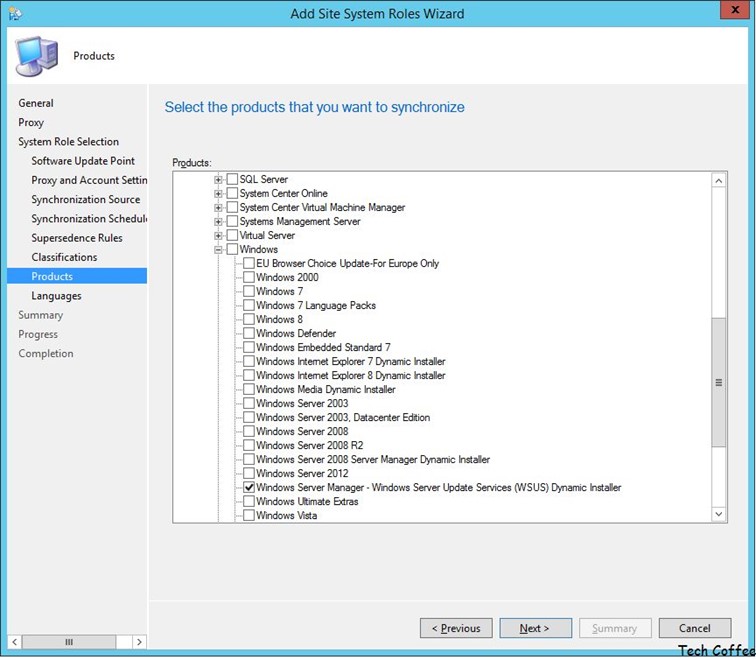Select Windows Media Dynamic Installer label
Viewport: 756px width, 660px height.
point(325,389)
